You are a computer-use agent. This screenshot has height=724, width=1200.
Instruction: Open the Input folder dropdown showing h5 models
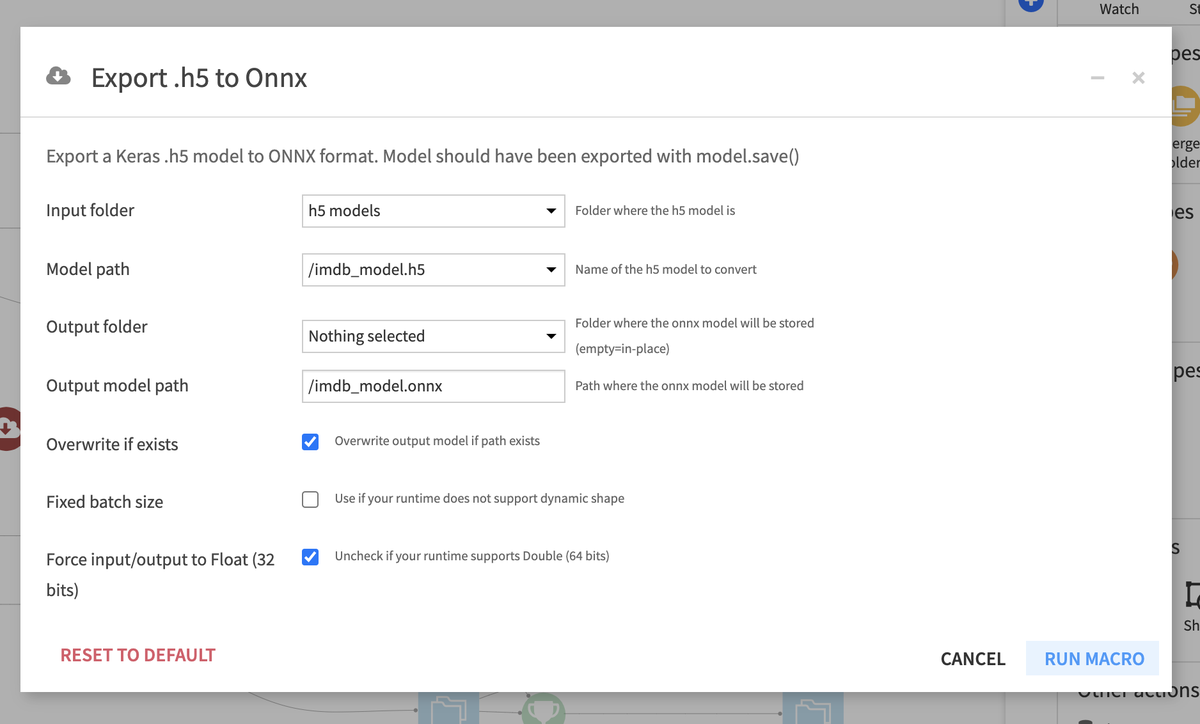[433, 211]
